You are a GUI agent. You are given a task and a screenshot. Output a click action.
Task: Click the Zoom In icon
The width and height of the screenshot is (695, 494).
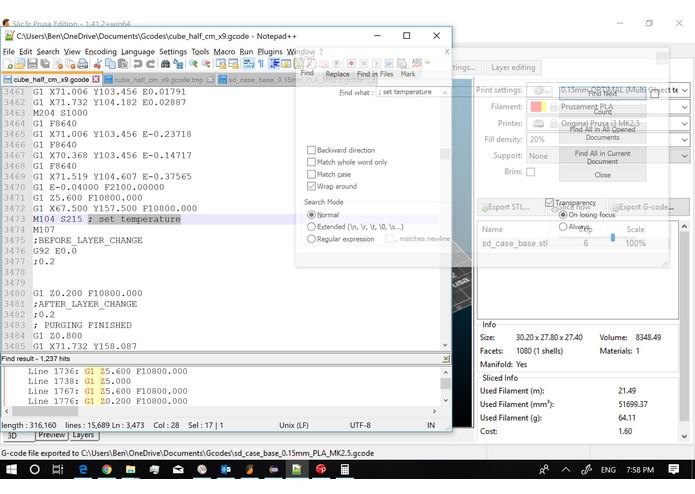(x=193, y=63)
